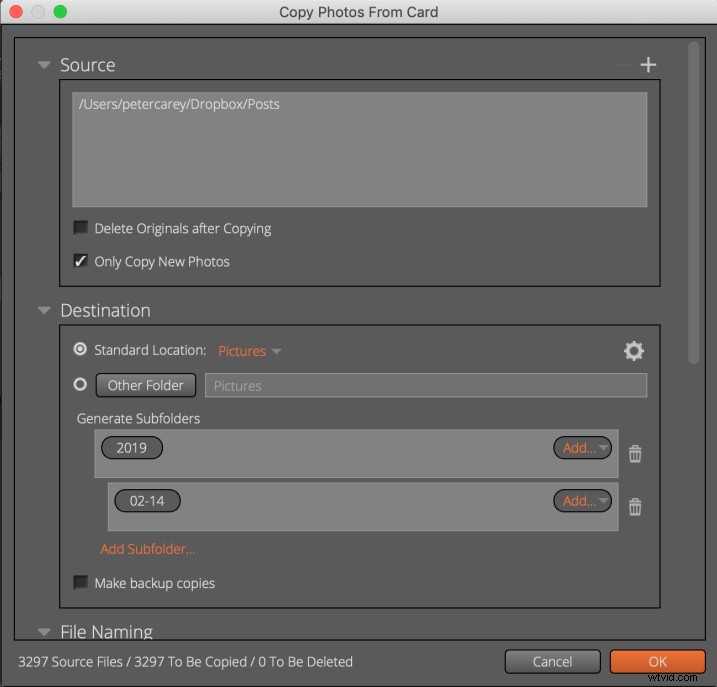
Task: Open the Add dropdown in the 02-14 row
Action: coord(584,501)
